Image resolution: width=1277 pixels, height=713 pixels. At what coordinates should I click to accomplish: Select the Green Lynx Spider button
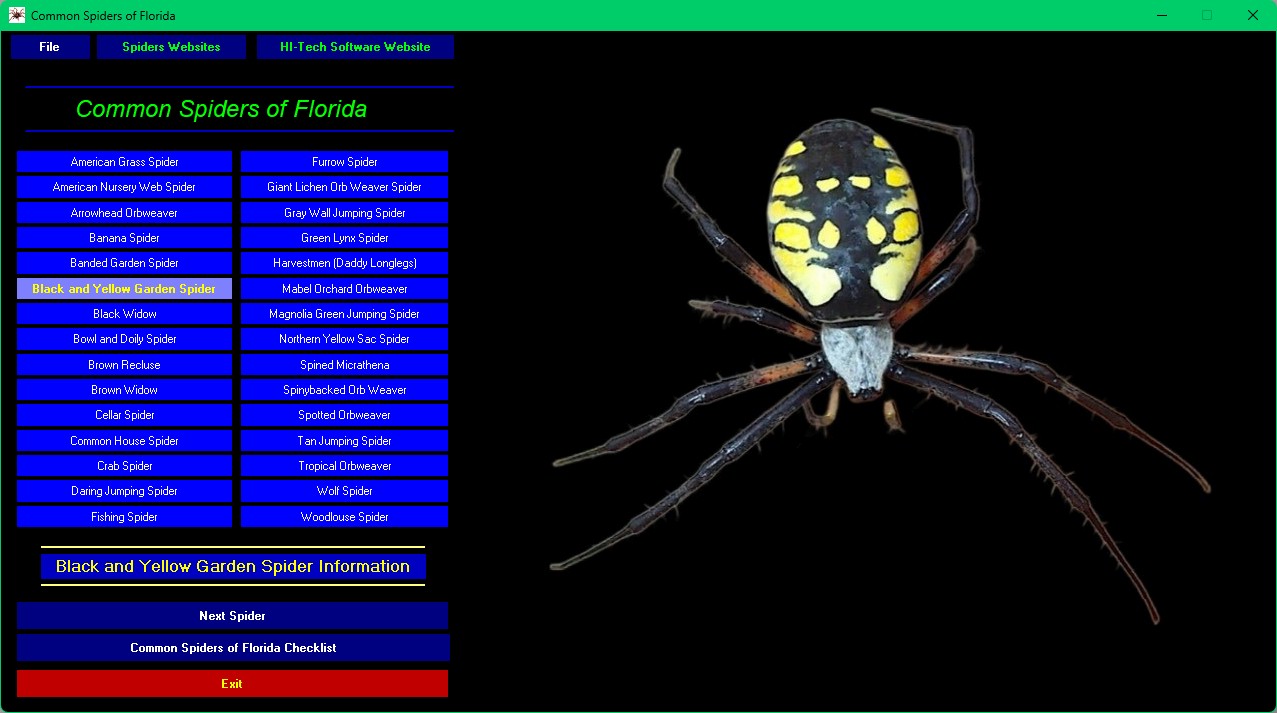pos(344,238)
